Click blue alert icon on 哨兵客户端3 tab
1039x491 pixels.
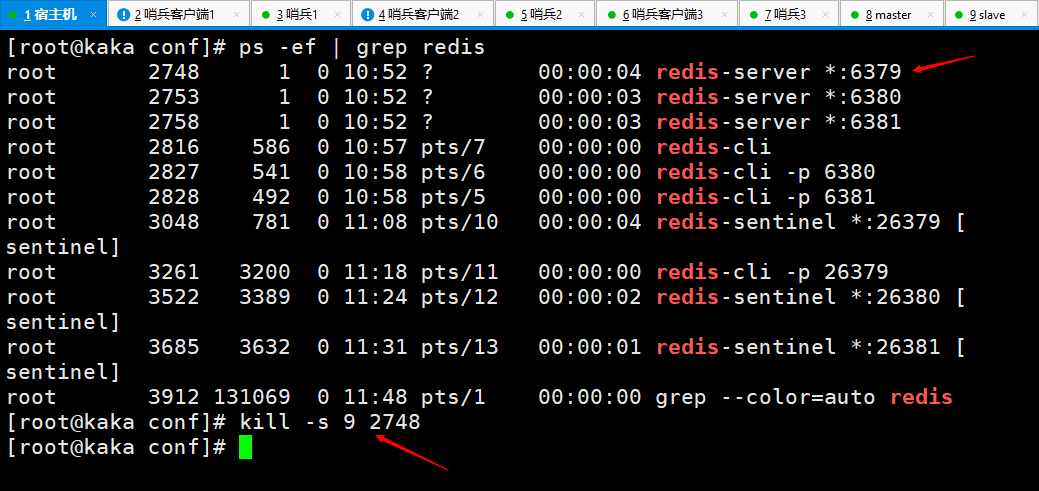point(611,15)
